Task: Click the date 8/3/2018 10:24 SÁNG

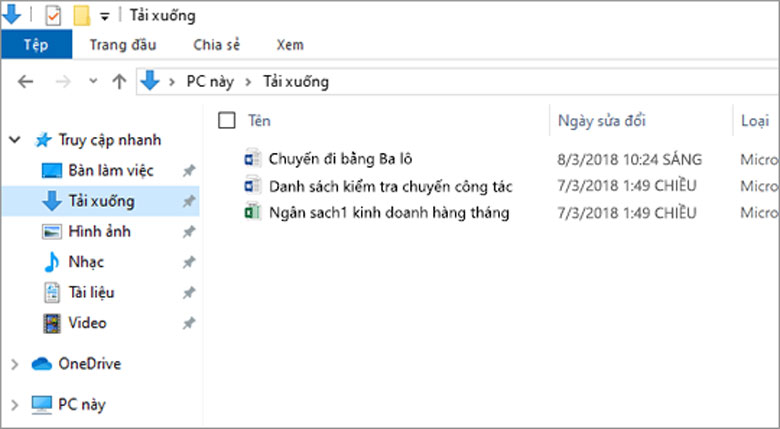Action: [x=629, y=159]
